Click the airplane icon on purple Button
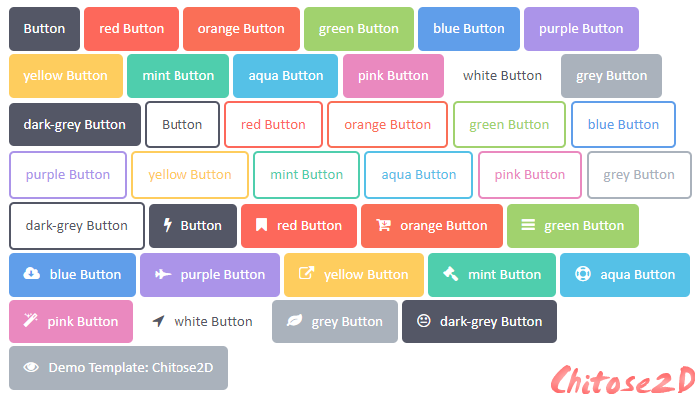700x400 pixels. (x=163, y=274)
